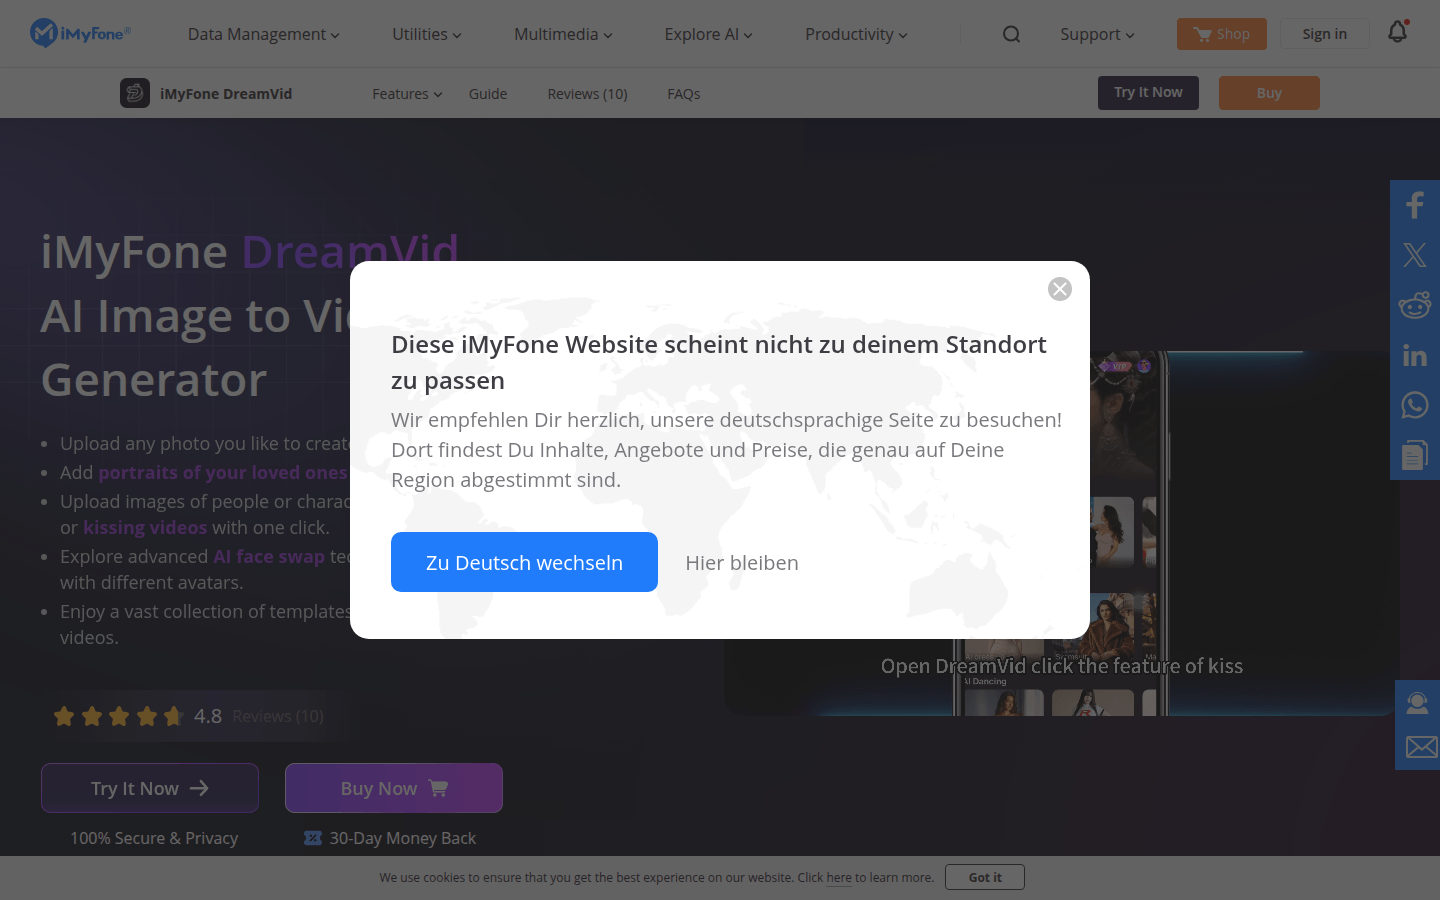Click the orange Shop button

coord(1222,34)
